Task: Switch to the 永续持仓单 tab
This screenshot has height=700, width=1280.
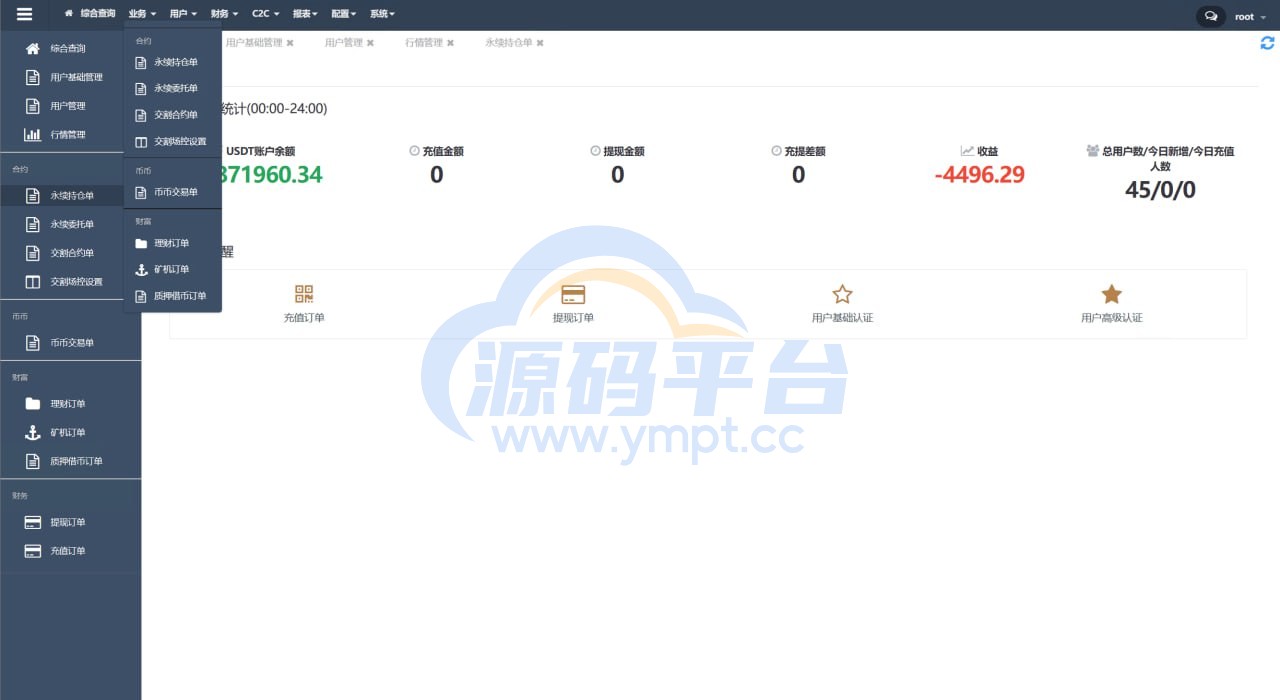Action: (x=509, y=43)
